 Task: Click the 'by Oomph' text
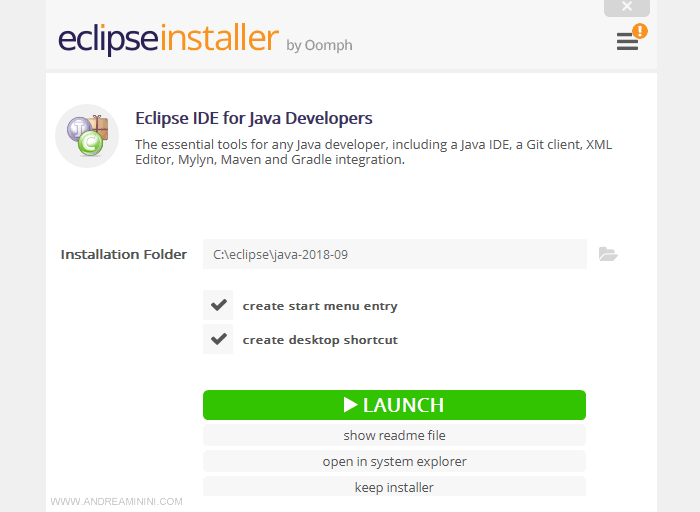click(x=319, y=45)
